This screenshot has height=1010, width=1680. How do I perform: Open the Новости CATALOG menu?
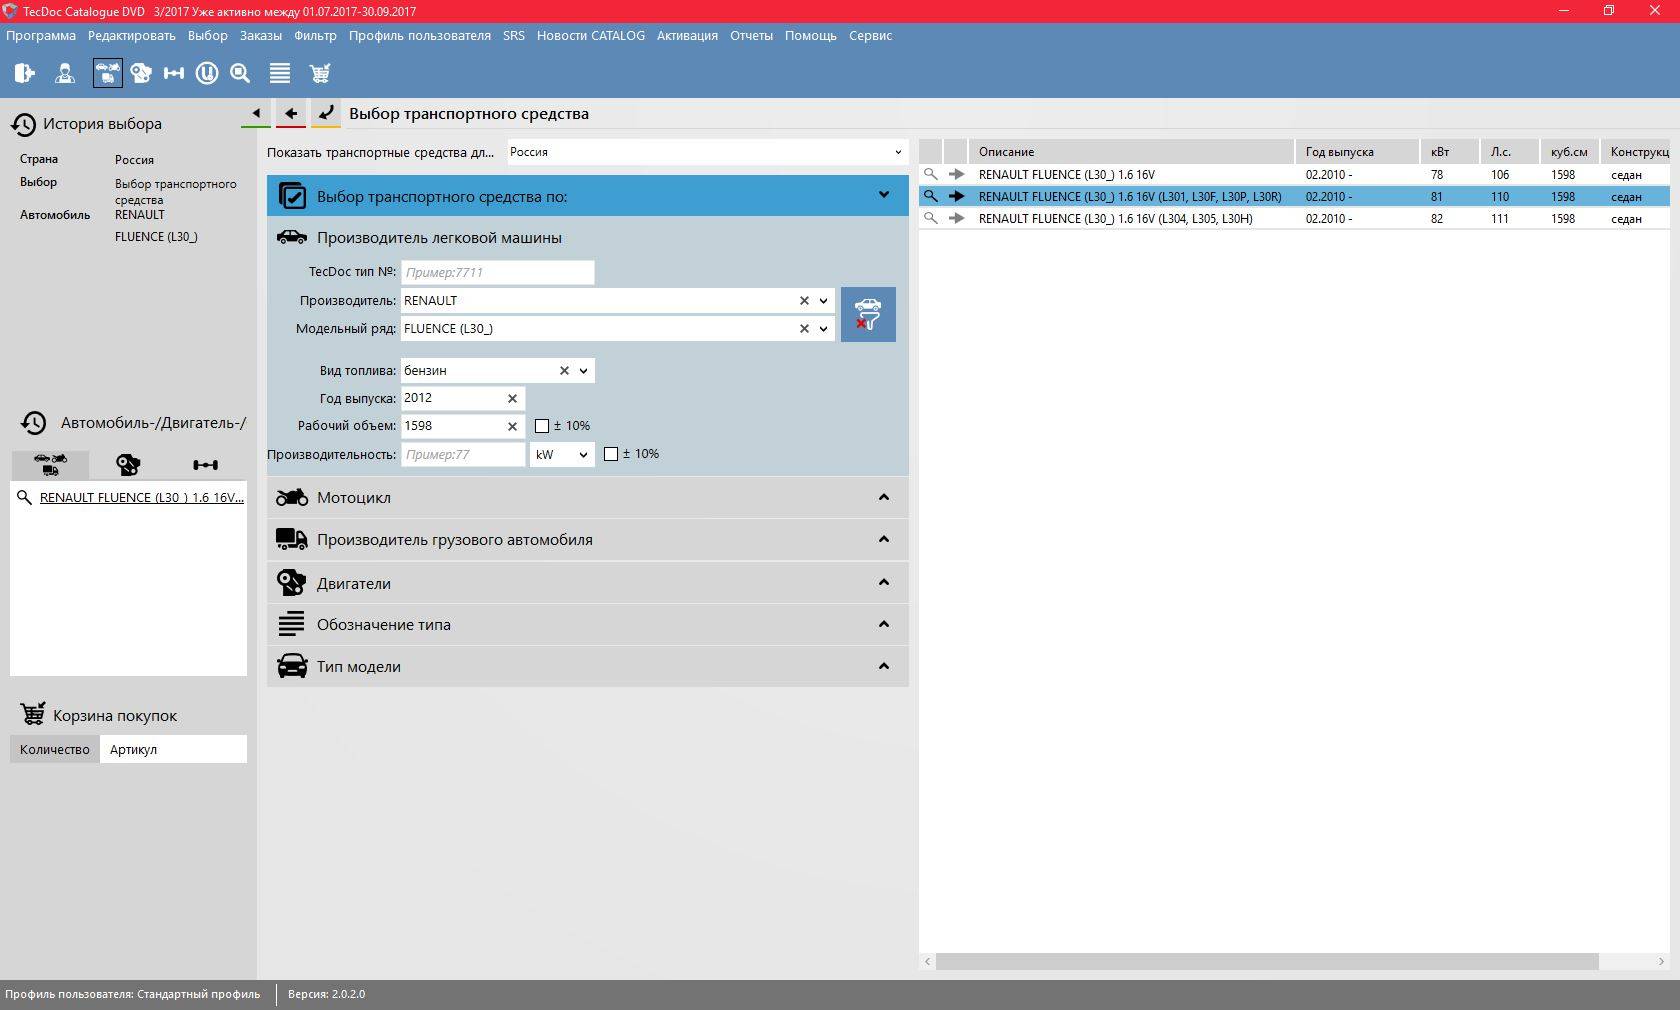[591, 35]
